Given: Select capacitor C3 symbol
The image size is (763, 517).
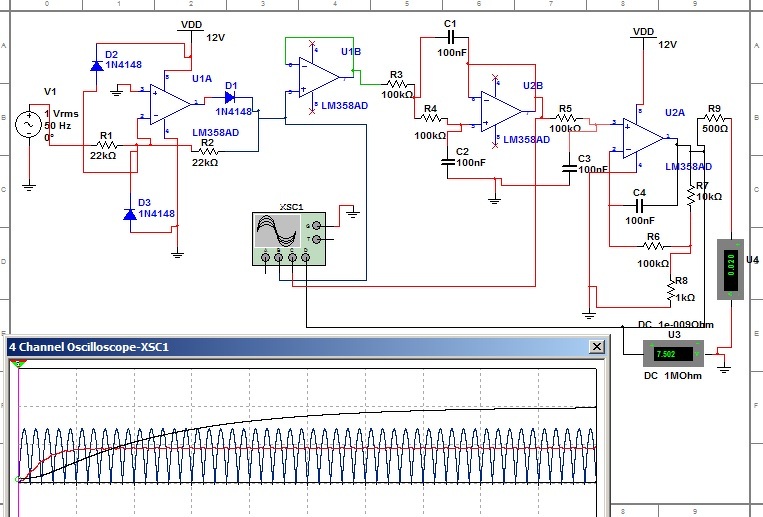Looking at the screenshot, I should coord(569,168).
